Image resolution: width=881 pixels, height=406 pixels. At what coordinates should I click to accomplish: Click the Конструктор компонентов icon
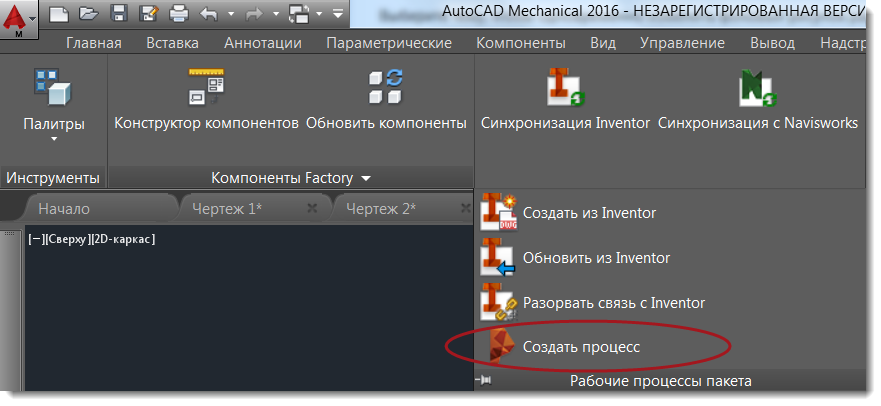[206, 88]
